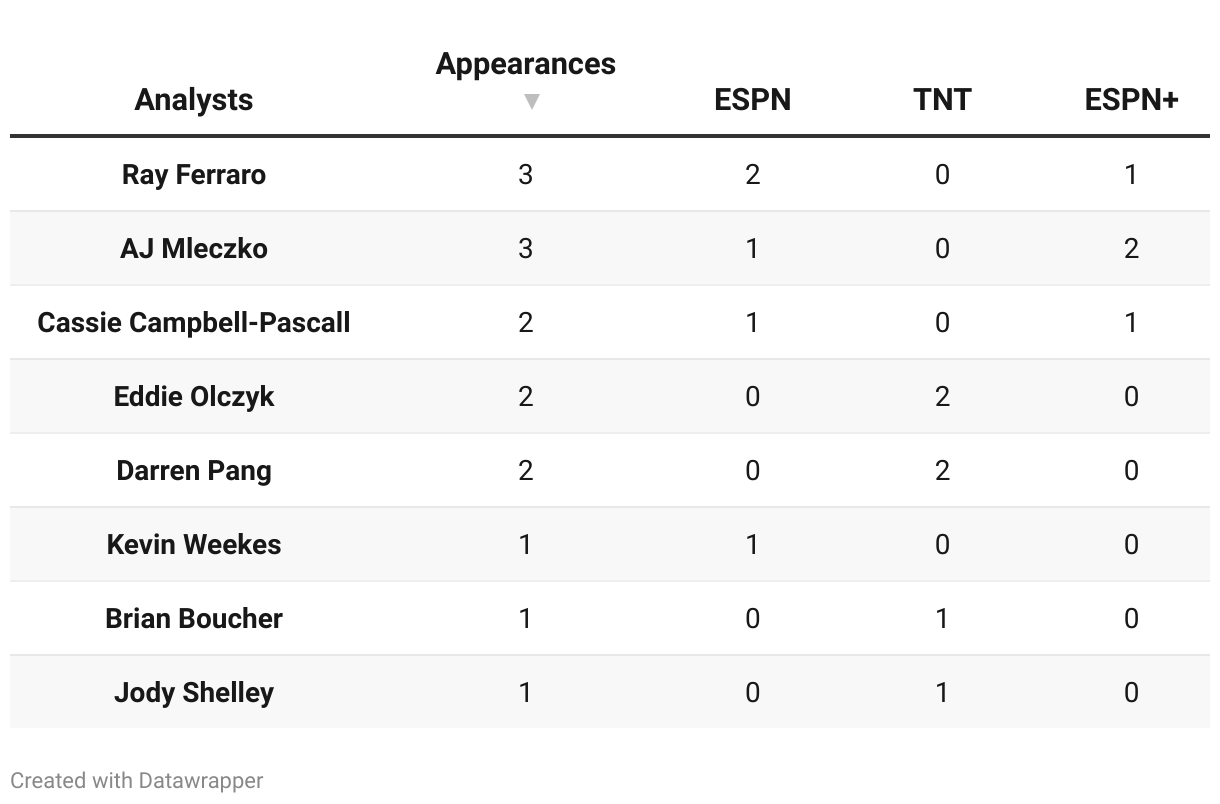Click Ray Ferraro's Appearances value
This screenshot has height=804, width=1220.
coord(525,175)
